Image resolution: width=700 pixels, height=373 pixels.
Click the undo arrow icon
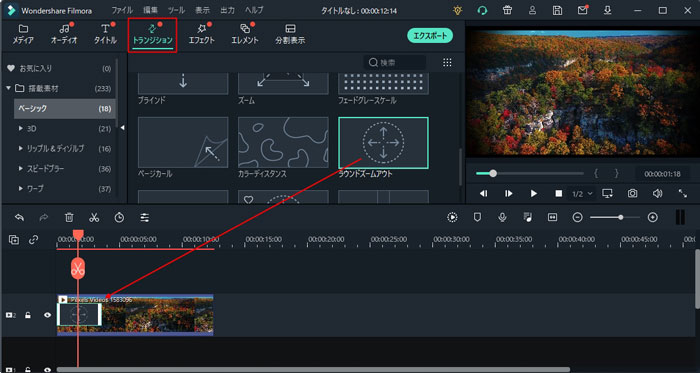[19, 217]
